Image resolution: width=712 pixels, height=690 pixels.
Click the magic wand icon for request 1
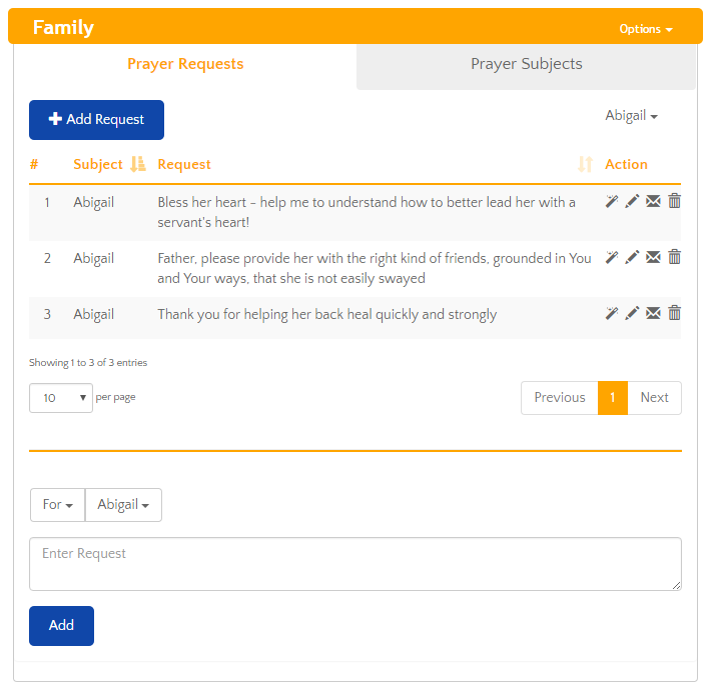coord(612,201)
